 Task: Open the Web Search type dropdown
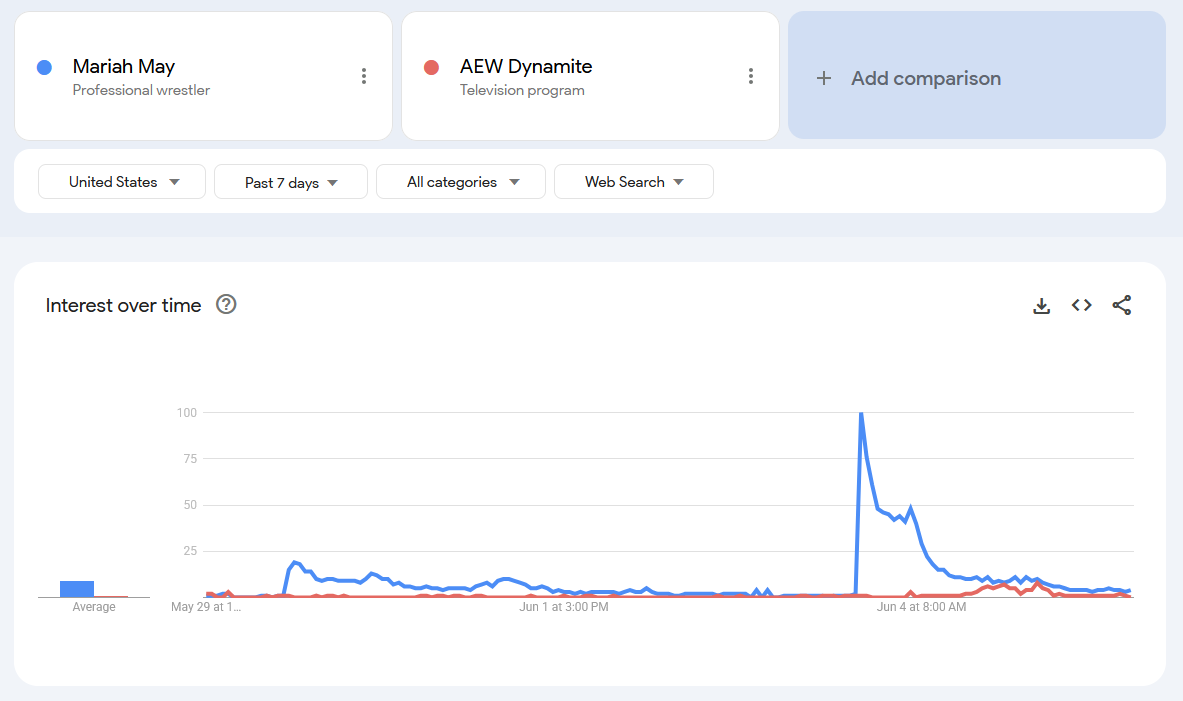click(634, 182)
